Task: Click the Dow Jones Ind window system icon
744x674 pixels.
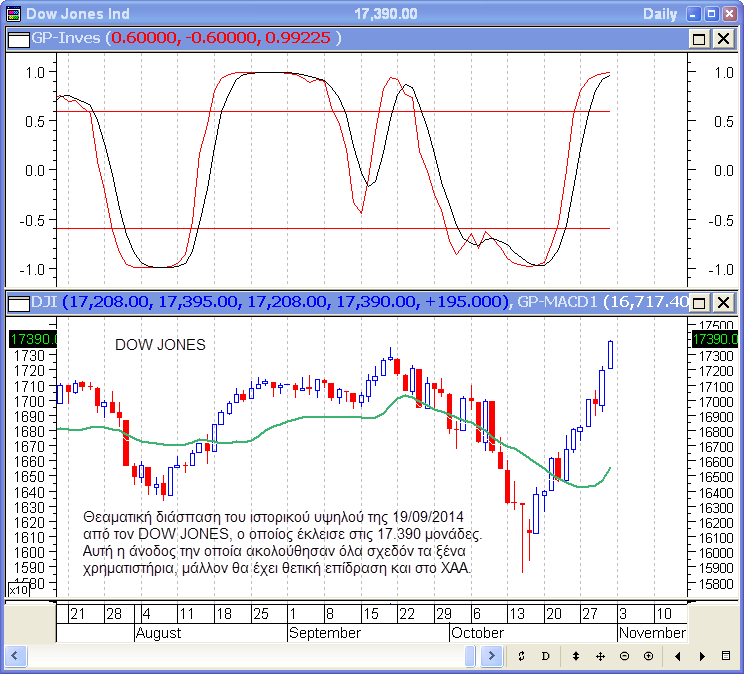Action: [x=12, y=13]
